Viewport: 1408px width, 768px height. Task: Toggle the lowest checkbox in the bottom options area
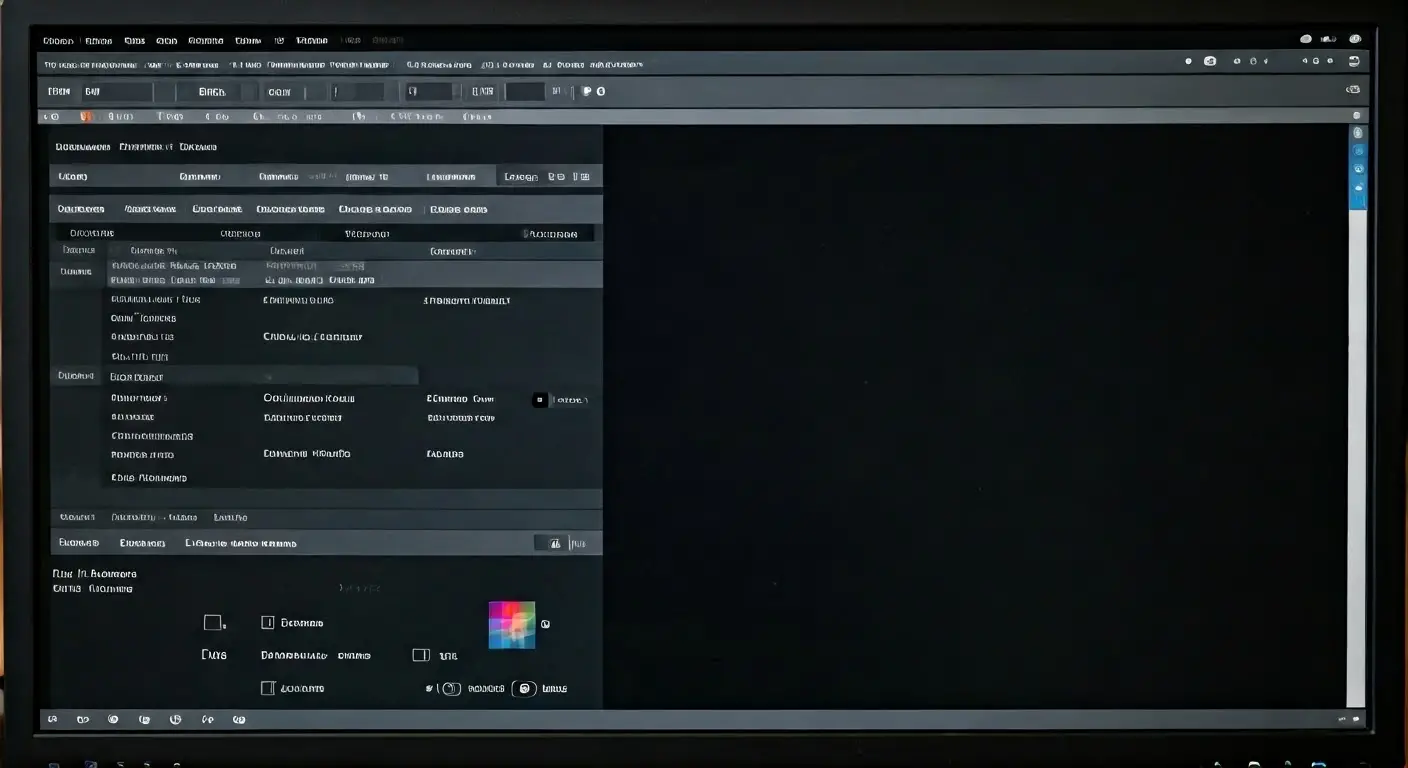267,688
